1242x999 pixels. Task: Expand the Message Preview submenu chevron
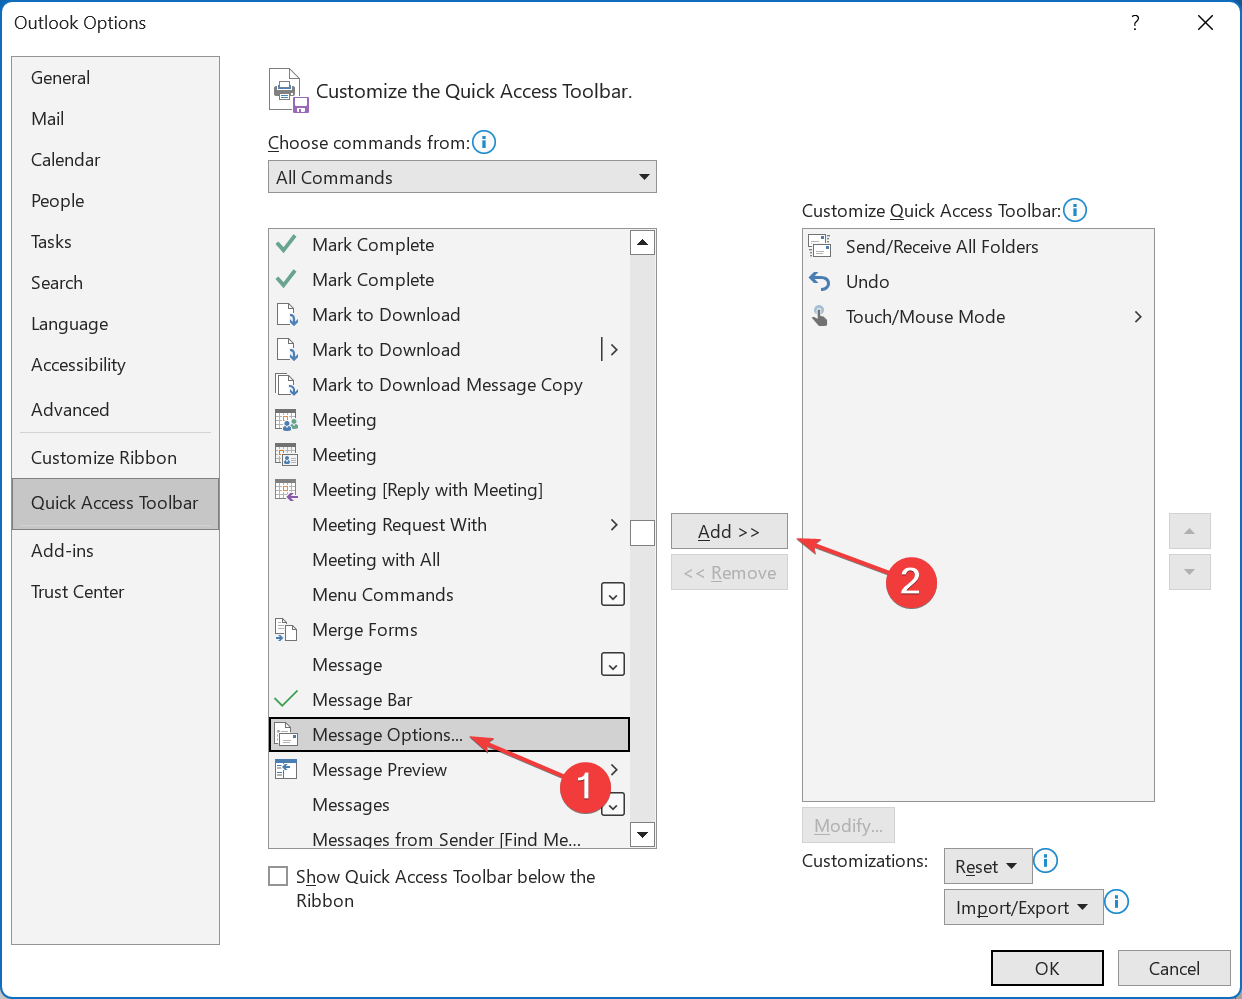(x=614, y=769)
